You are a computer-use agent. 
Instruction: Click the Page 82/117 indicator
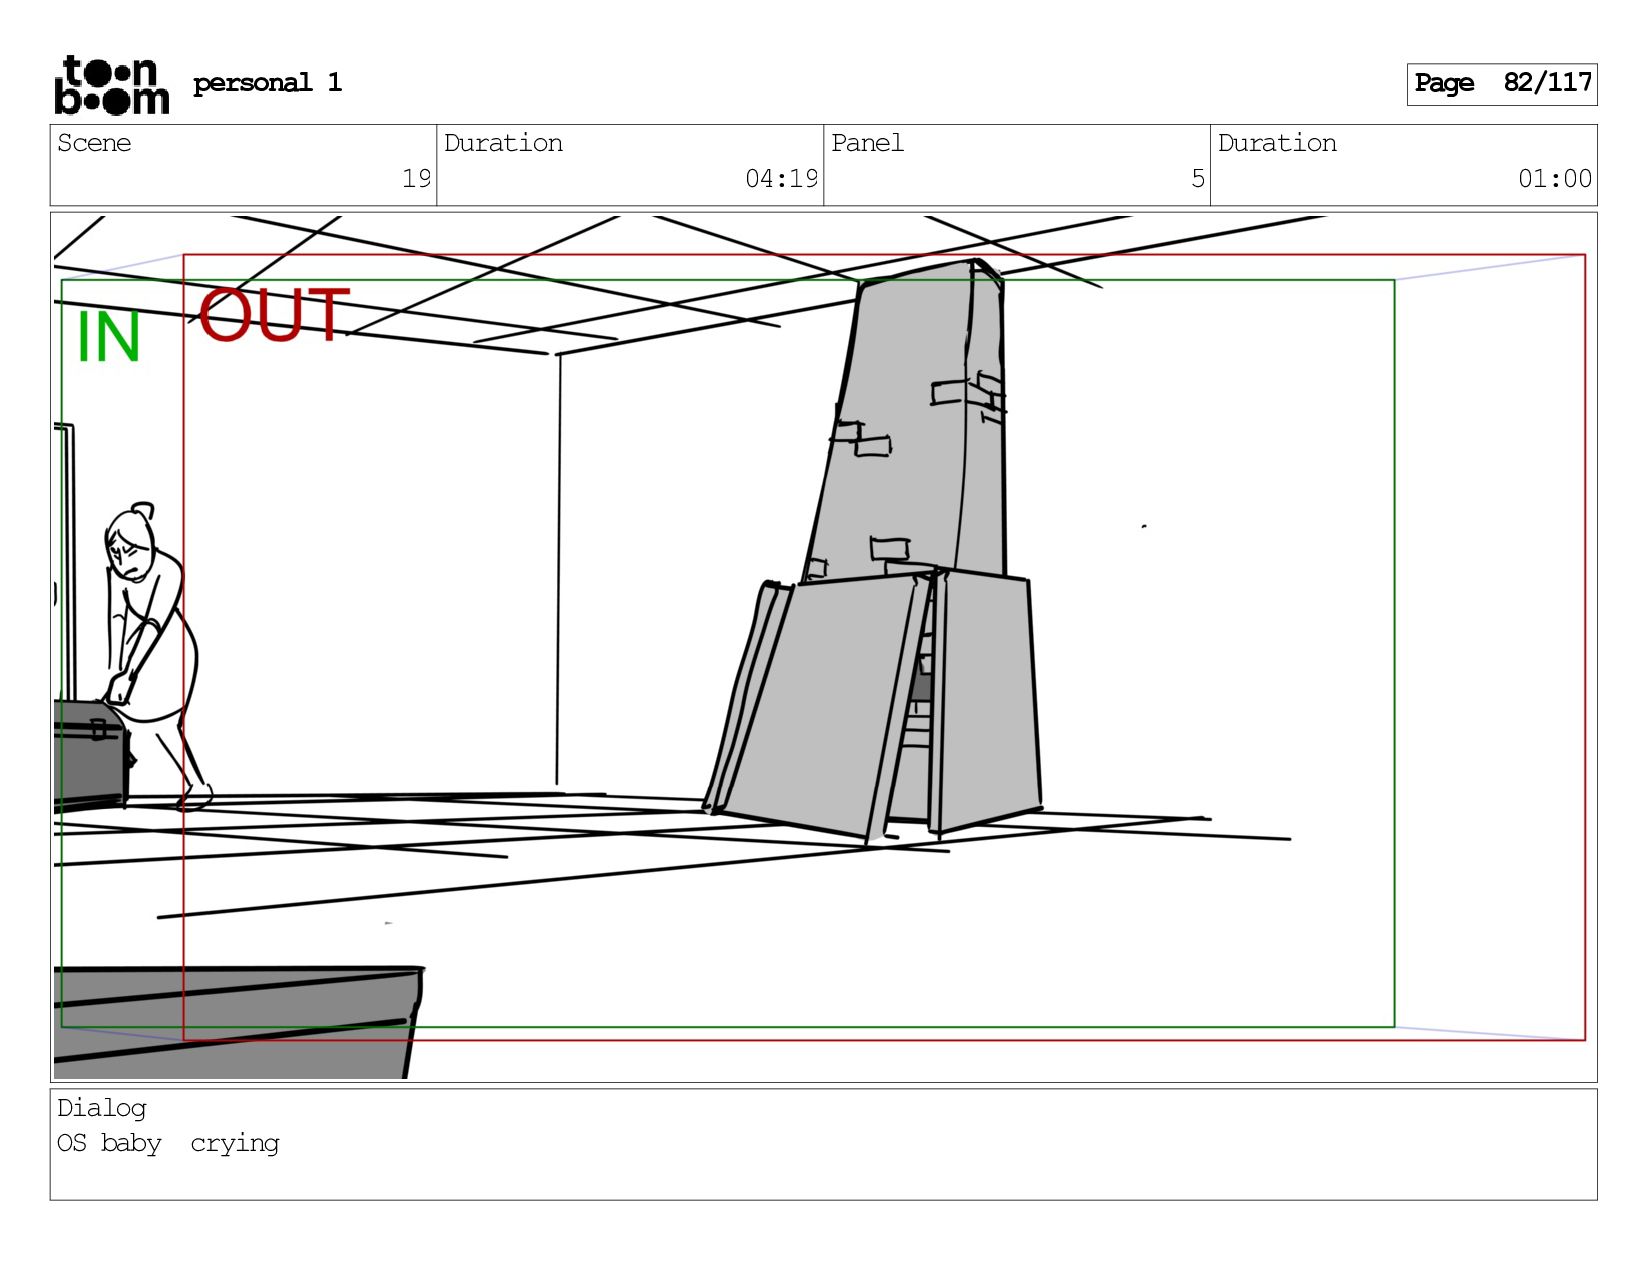pyautogui.click(x=1502, y=84)
